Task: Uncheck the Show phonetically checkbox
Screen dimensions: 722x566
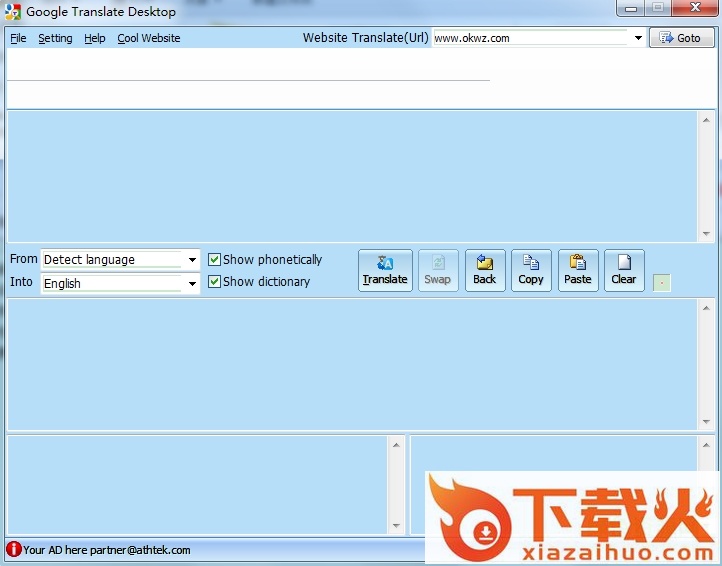Action: 214,260
